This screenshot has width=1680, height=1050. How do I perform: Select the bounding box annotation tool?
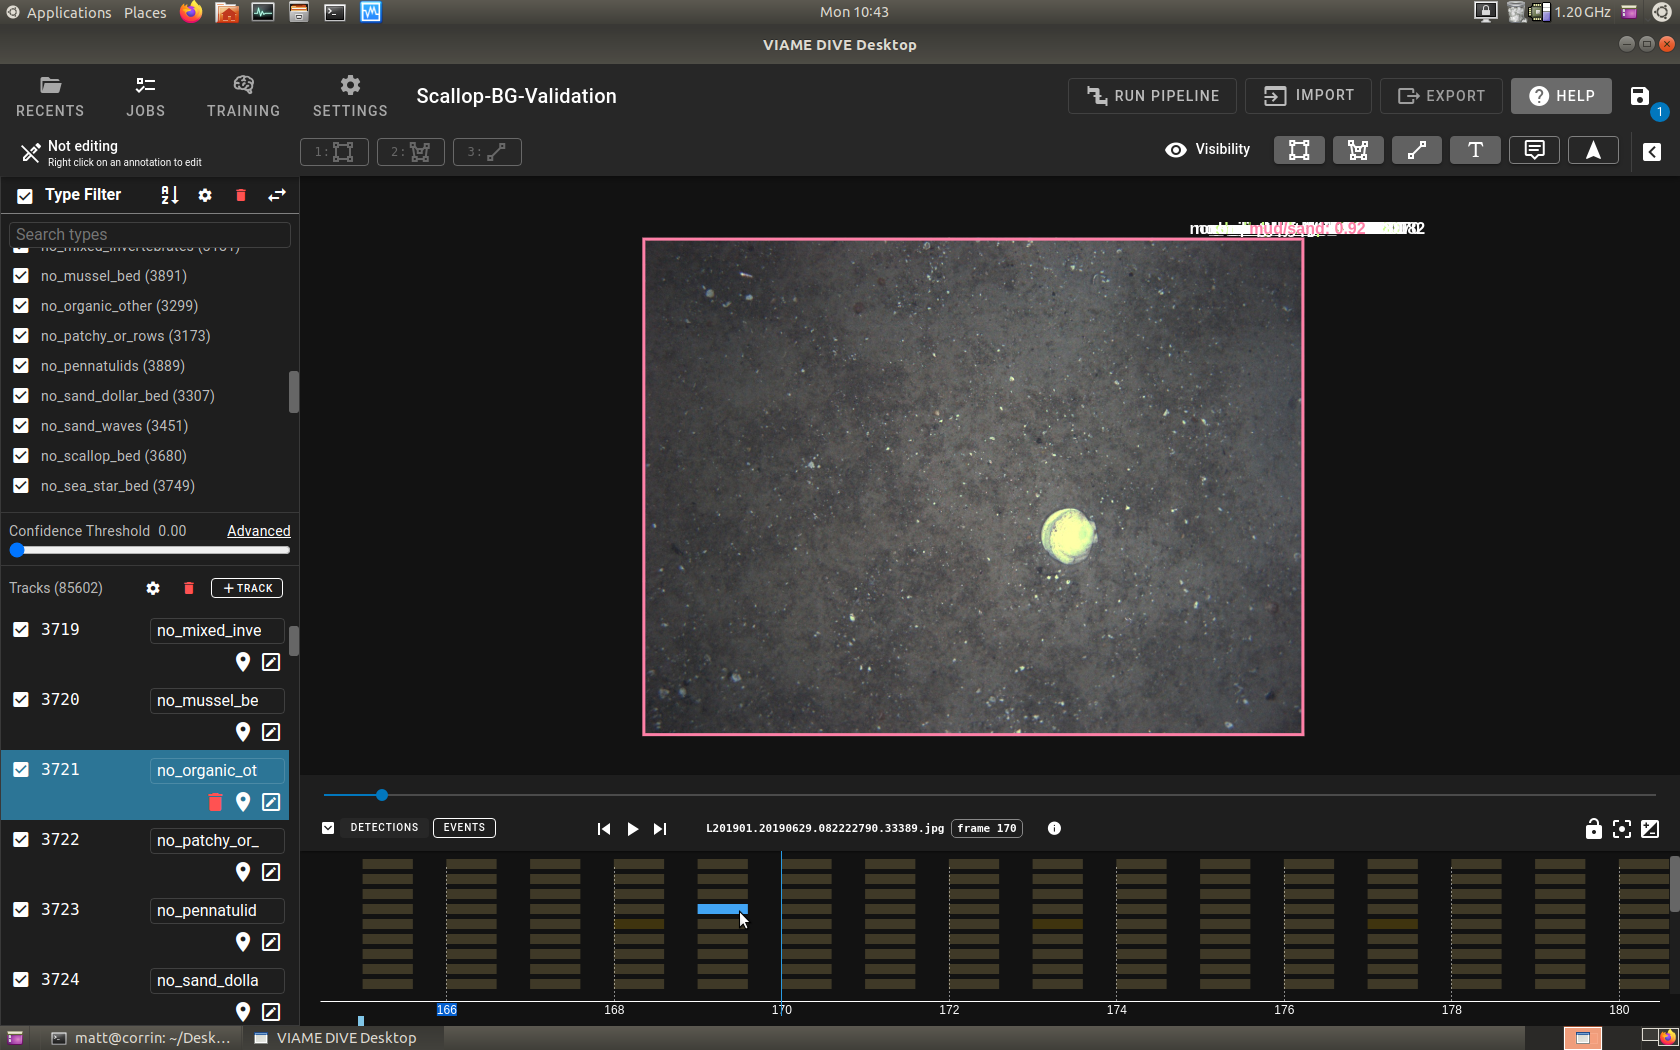pos(1298,150)
